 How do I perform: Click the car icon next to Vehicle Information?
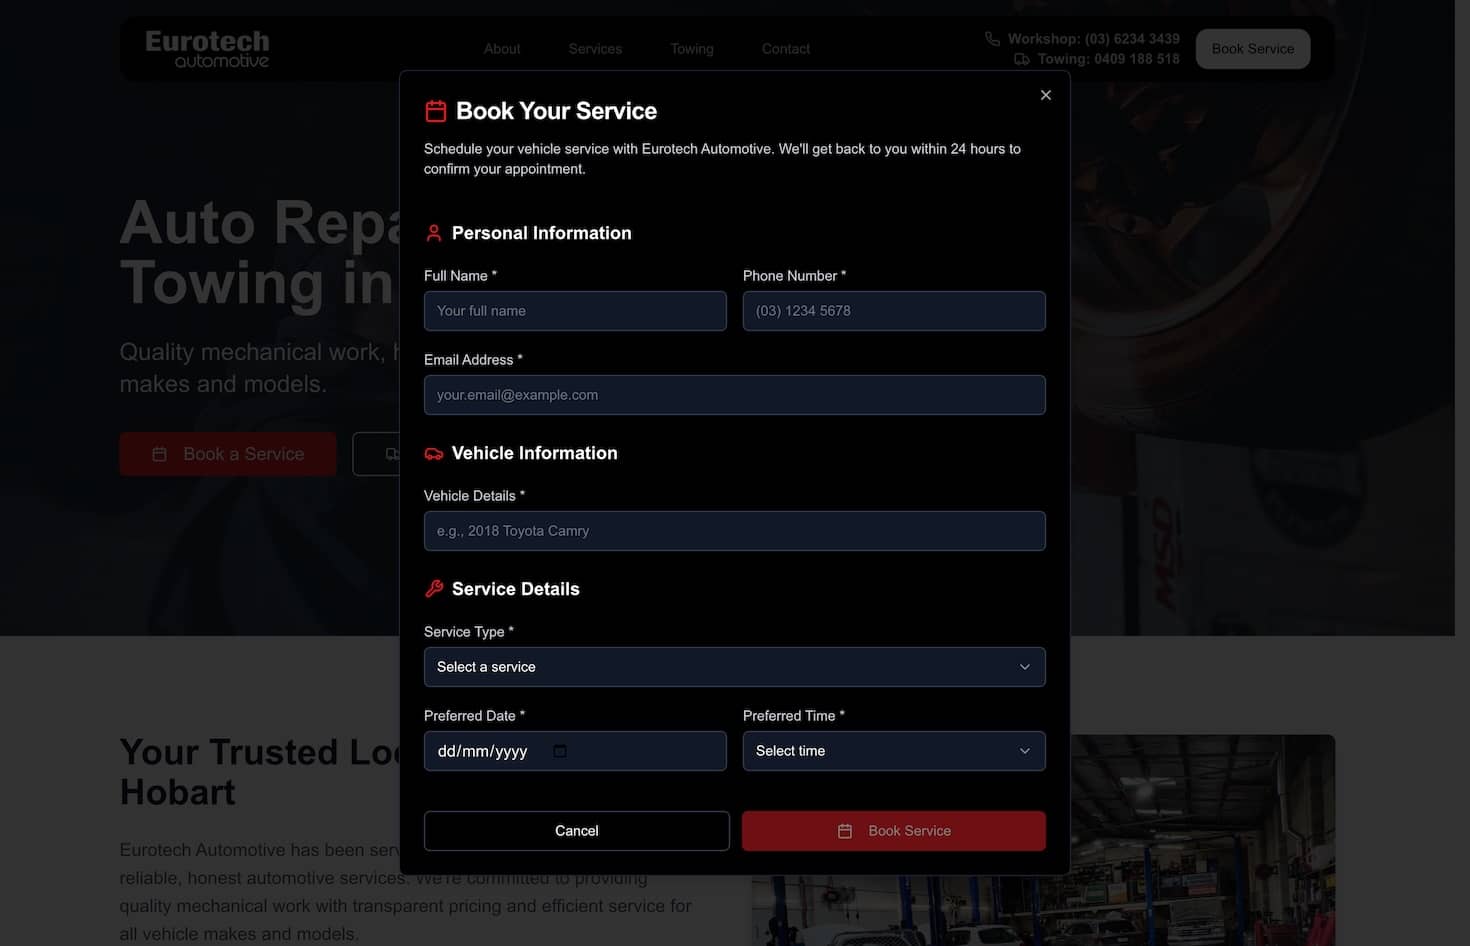coord(433,453)
